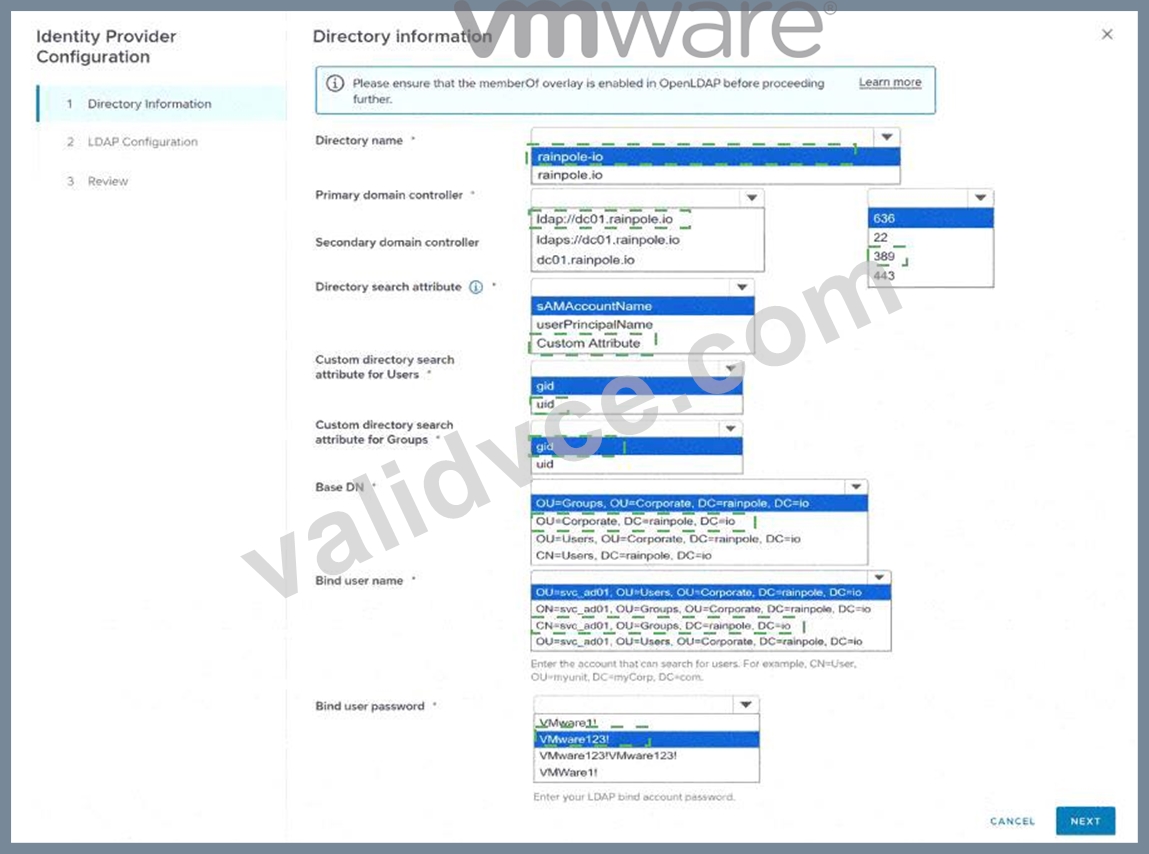Screen dimensions: 1149x854
Task: Open the Learn more link
Action: [x=890, y=82]
